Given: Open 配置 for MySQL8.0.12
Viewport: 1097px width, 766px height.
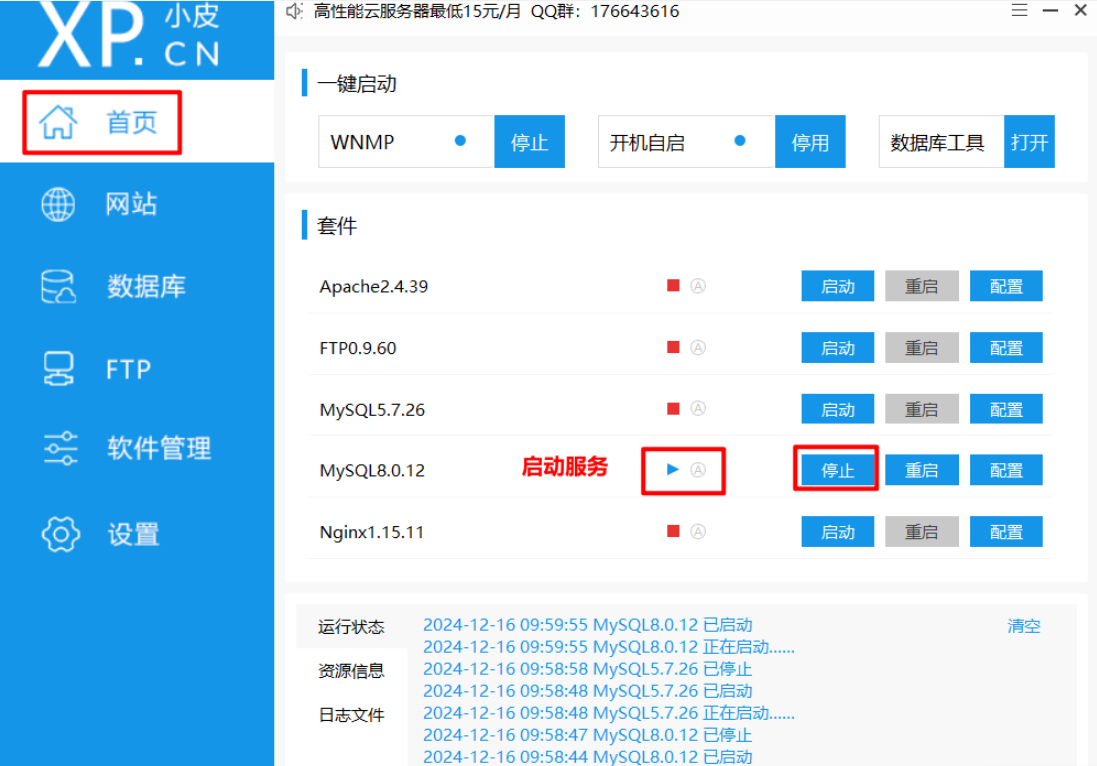Looking at the screenshot, I should (x=1006, y=470).
